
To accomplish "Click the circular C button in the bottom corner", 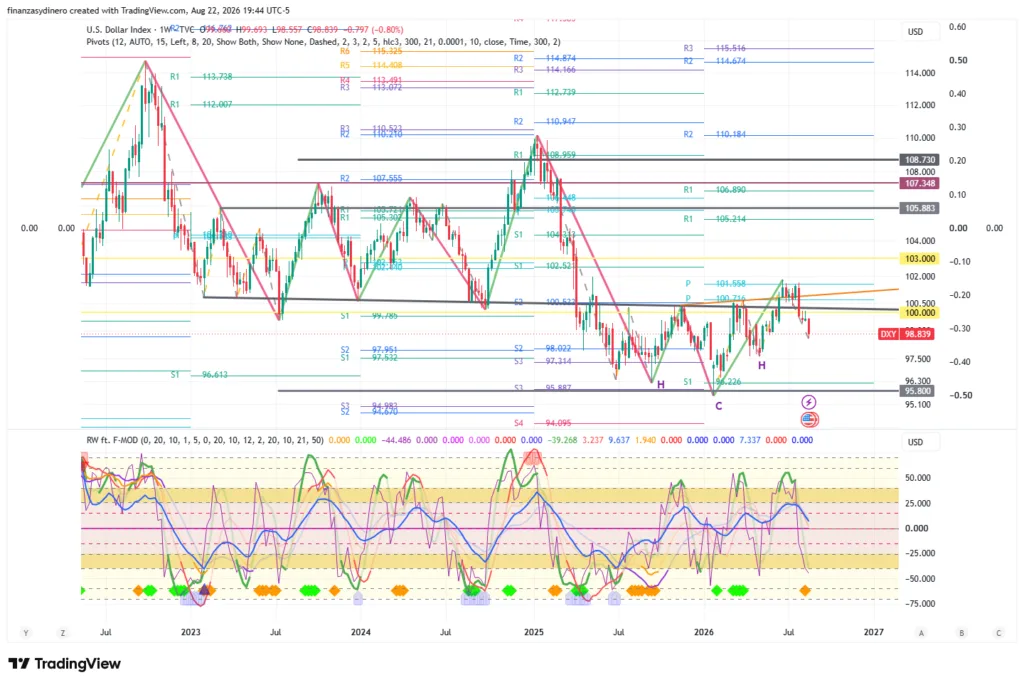I will click(x=999, y=632).
